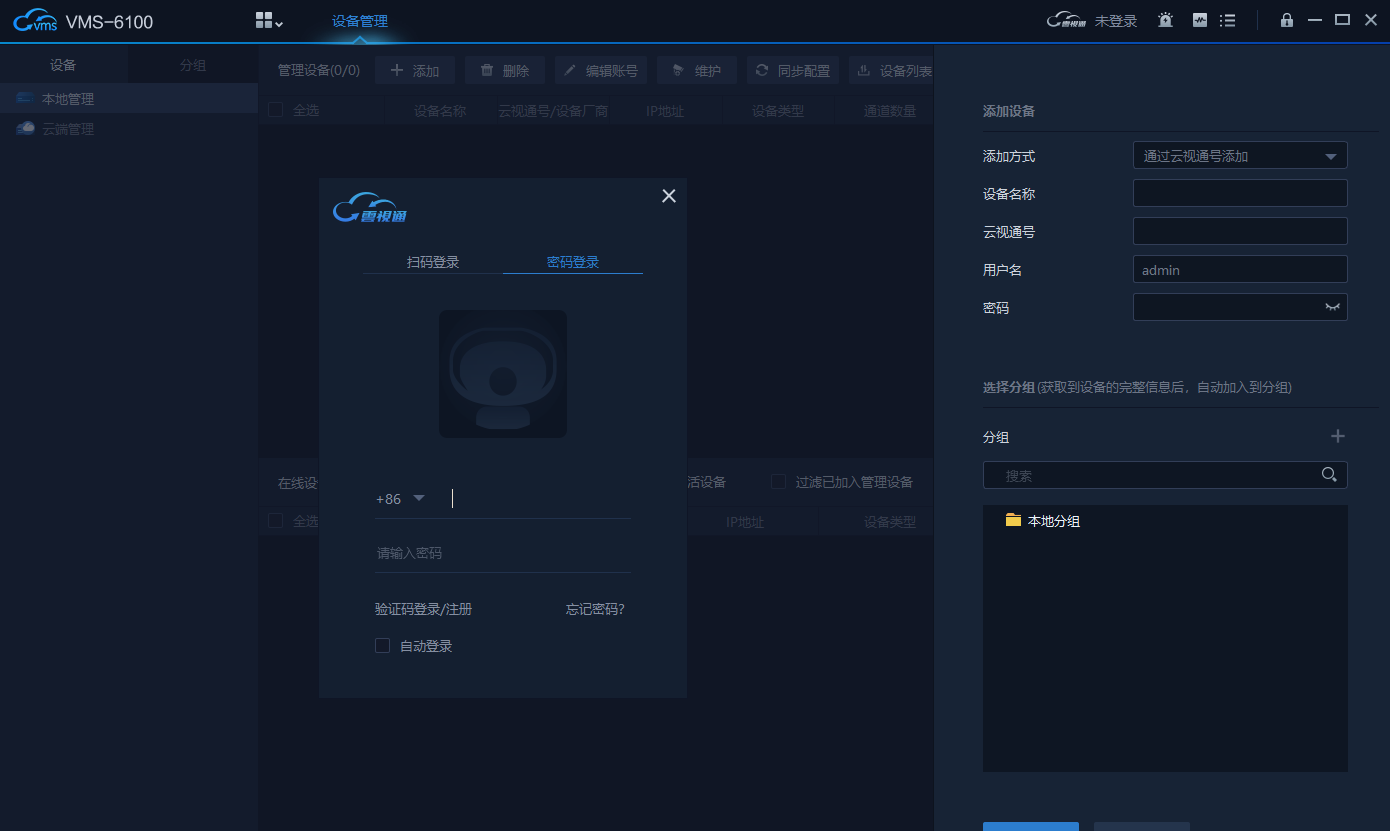Add a new group with the plus icon
This screenshot has height=831, width=1390.
point(1338,436)
